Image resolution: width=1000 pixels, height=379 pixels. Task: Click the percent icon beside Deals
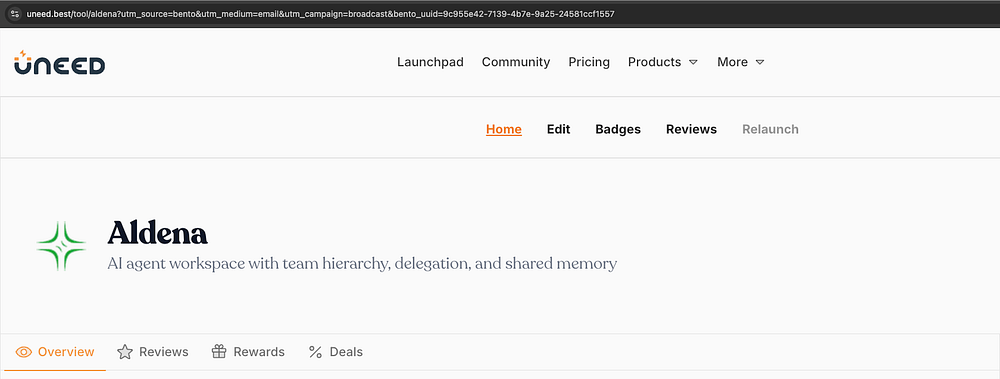[315, 352]
